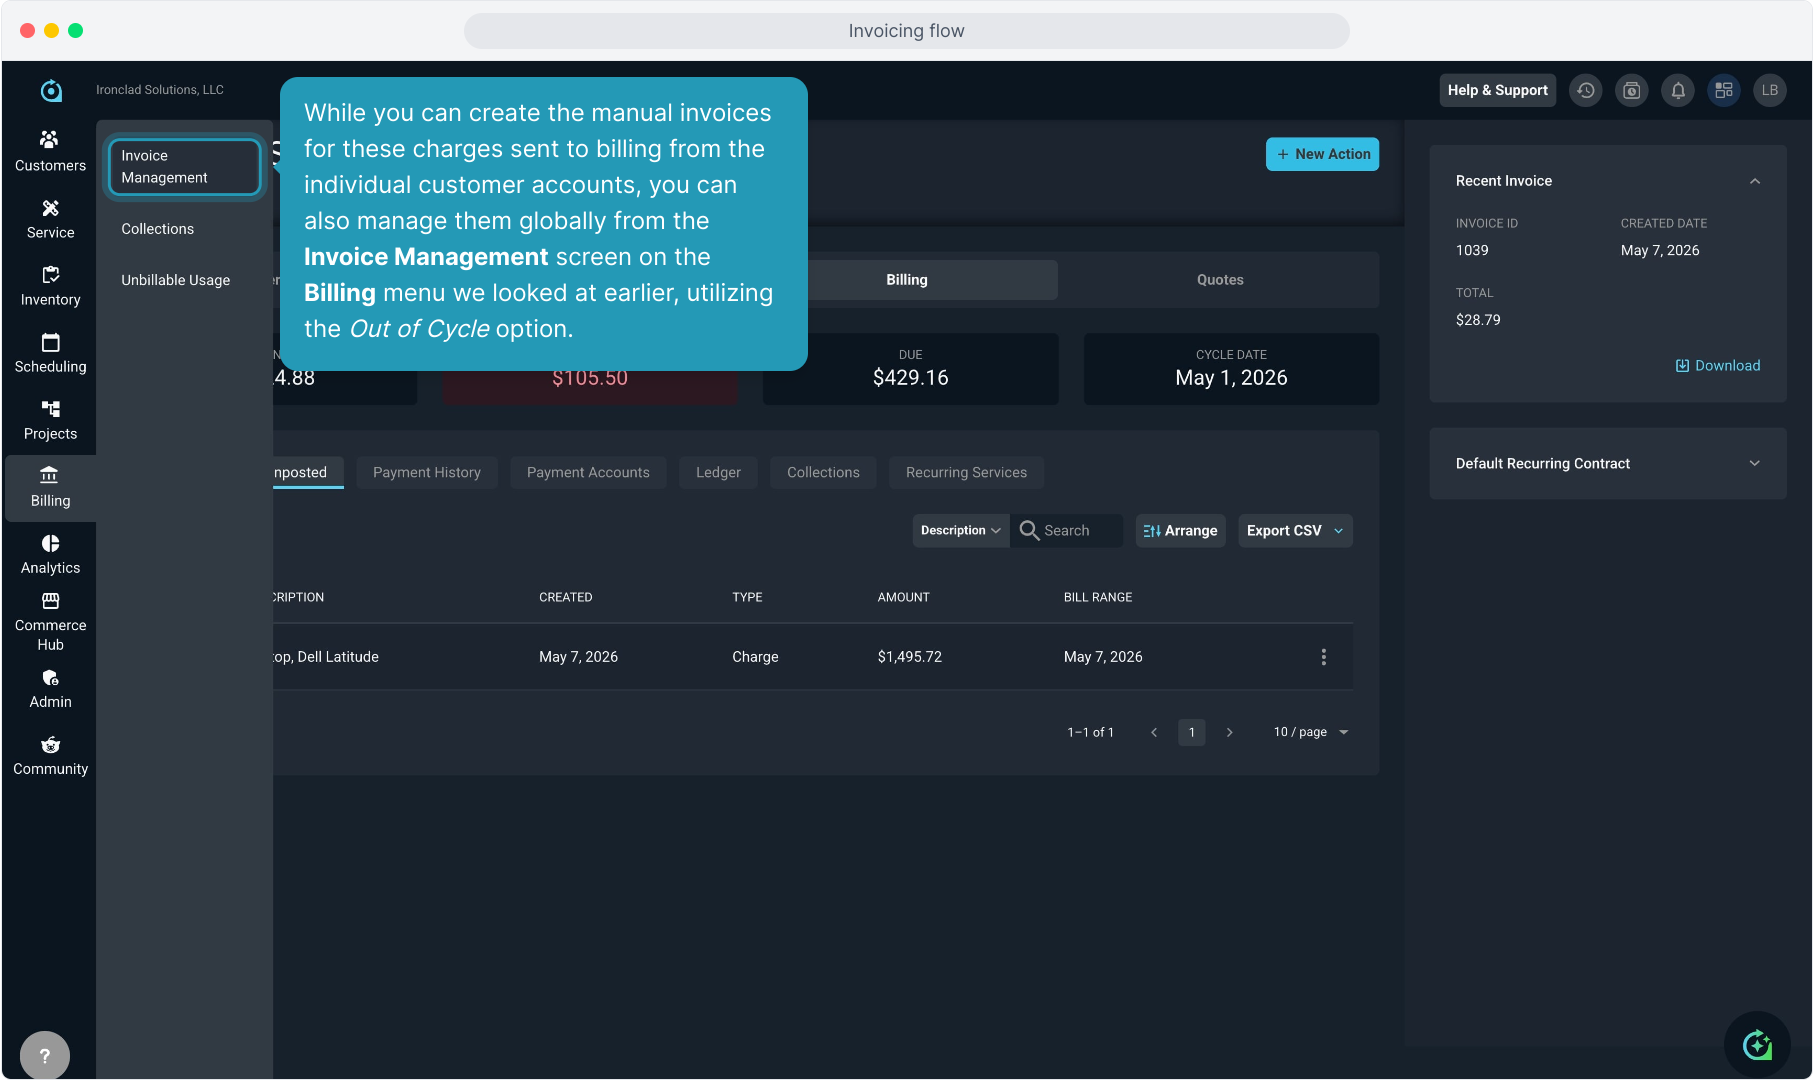
Task: Open Projects from the sidebar
Action: click(50, 420)
